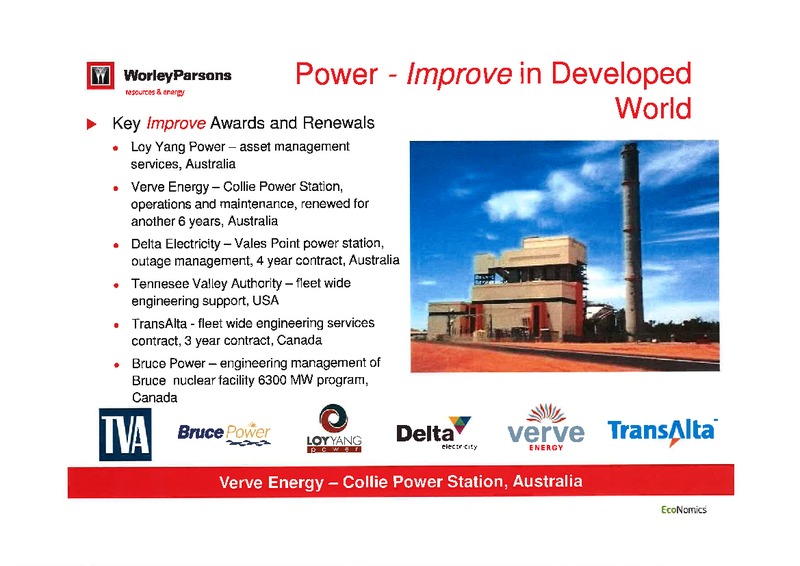Select the Loy Yang Power bullet text
Viewport: 800px width, 566px height.
click(240, 155)
